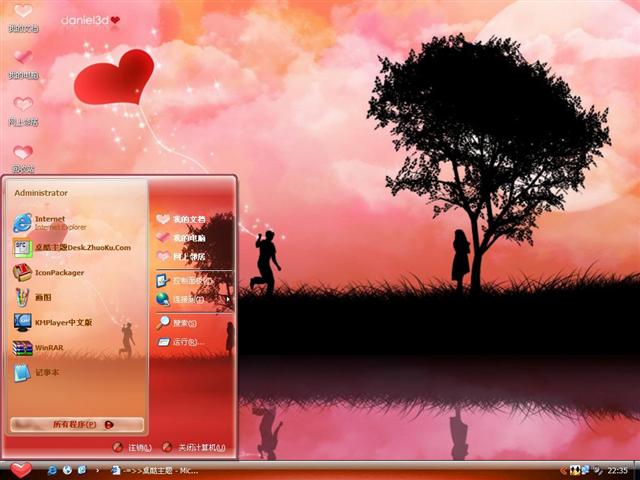Open 记事本 (Notepad) in Start menu
This screenshot has width=640, height=480.
tap(47, 372)
